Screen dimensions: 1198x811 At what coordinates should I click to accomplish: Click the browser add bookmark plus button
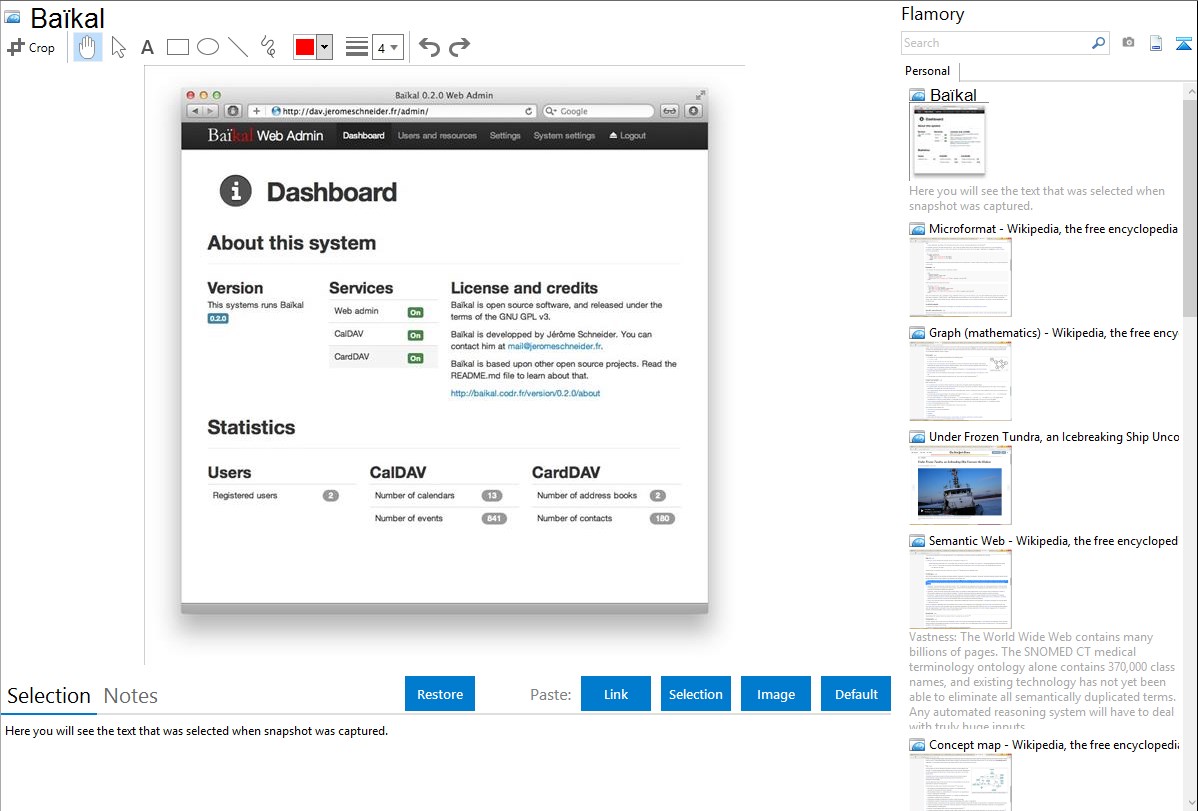[x=256, y=111]
